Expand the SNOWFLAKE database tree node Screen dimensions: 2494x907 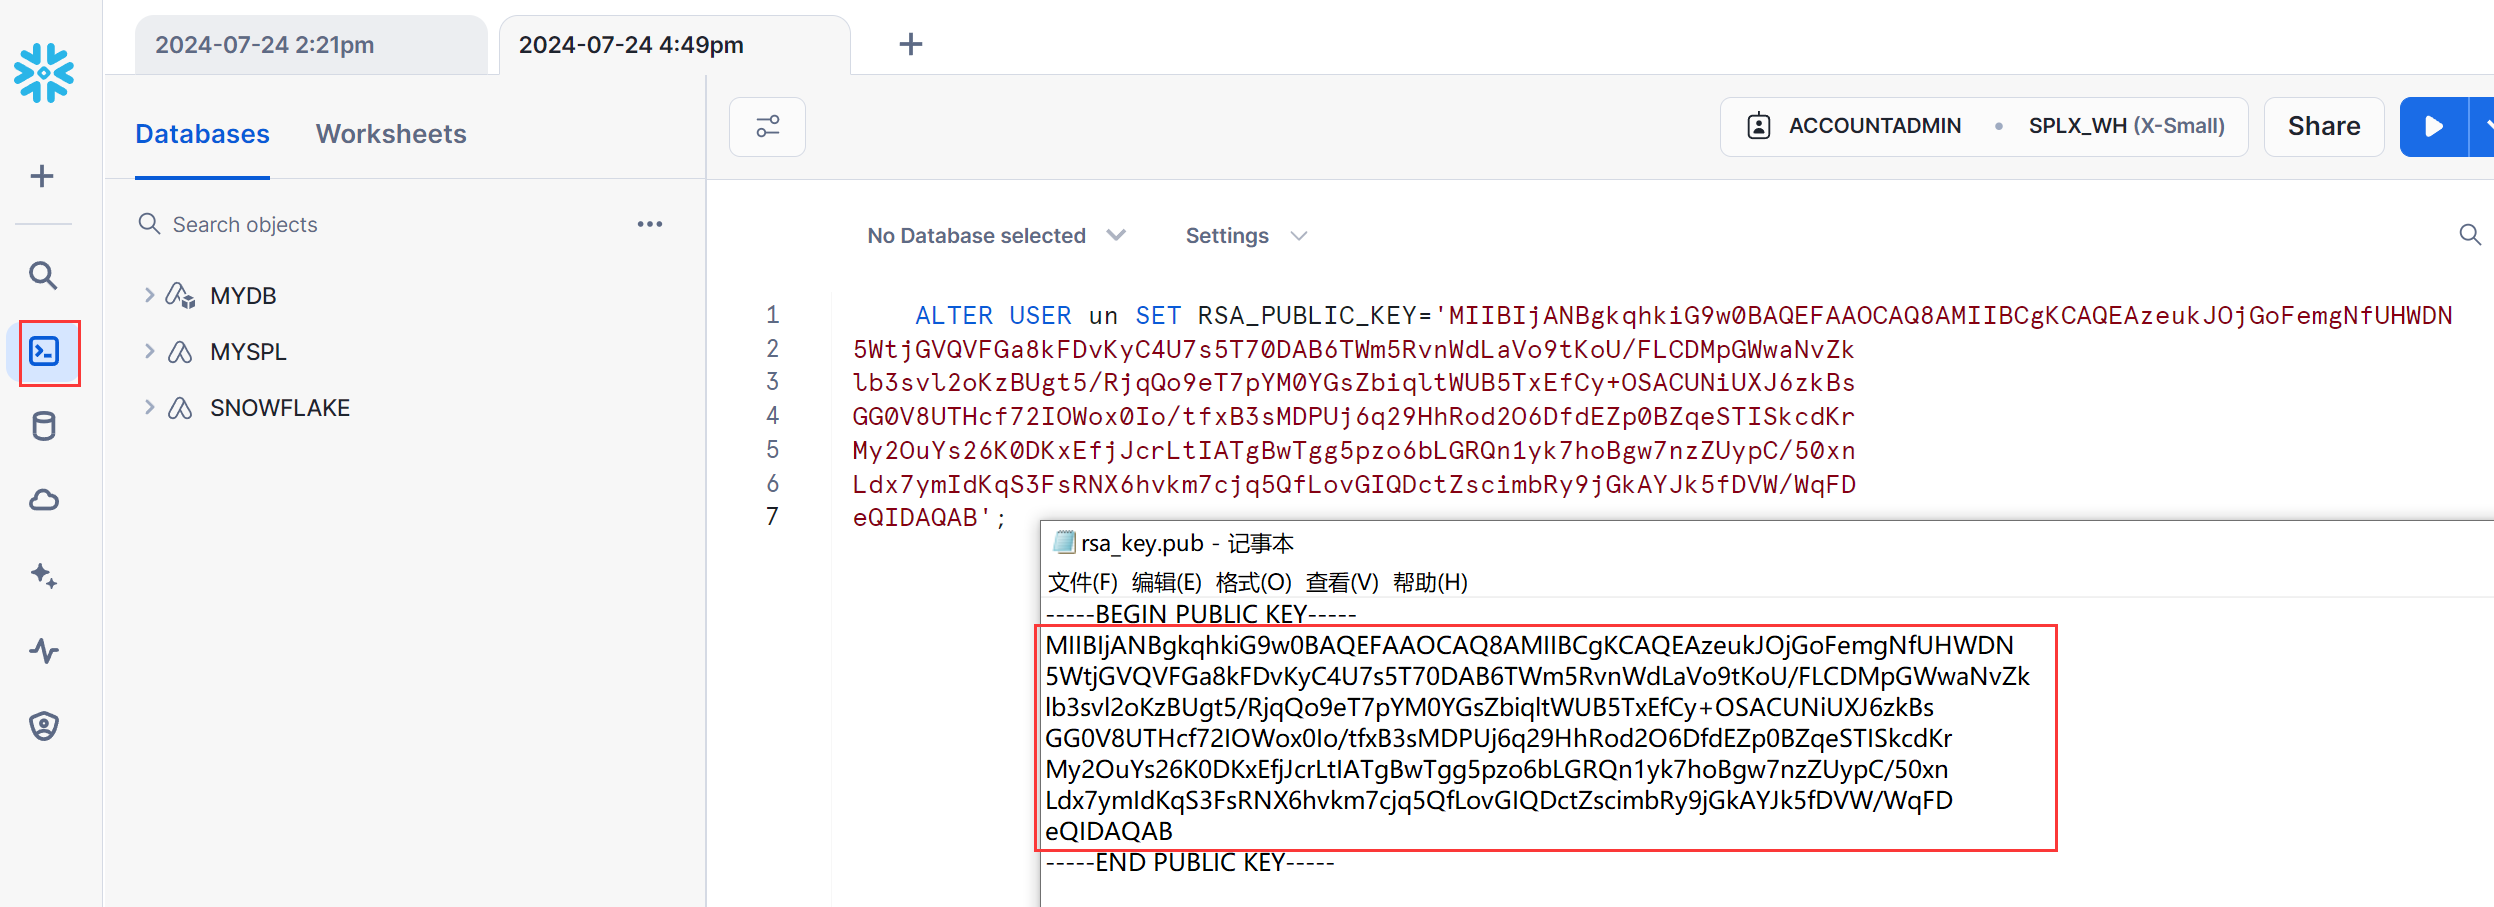[x=149, y=407]
